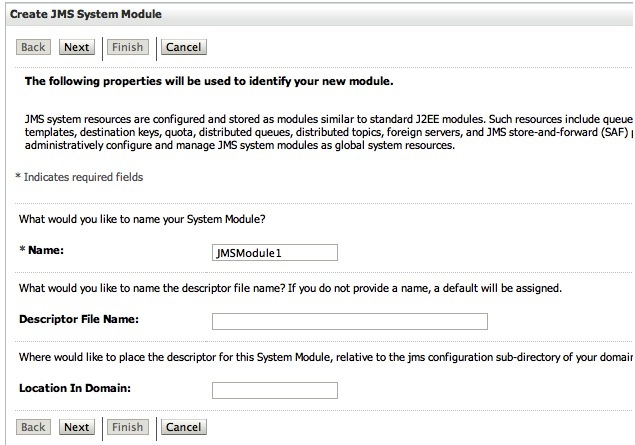Proceed with the bottom Next button
This screenshot has height=445, width=635.
(x=76, y=427)
